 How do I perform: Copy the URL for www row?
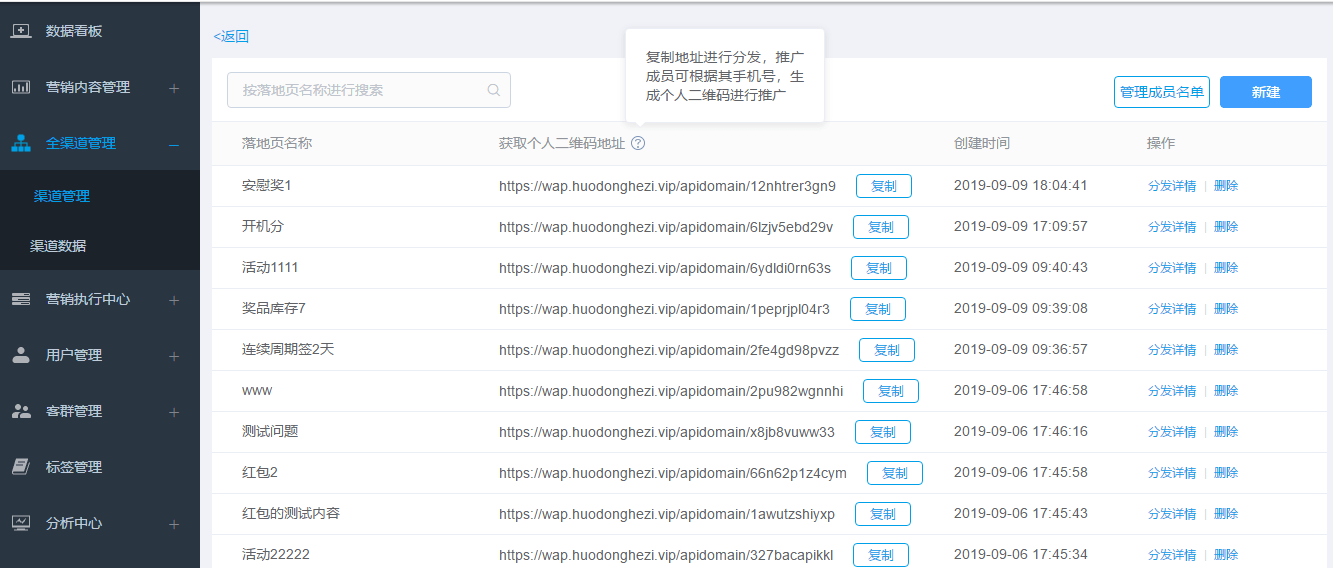891,391
